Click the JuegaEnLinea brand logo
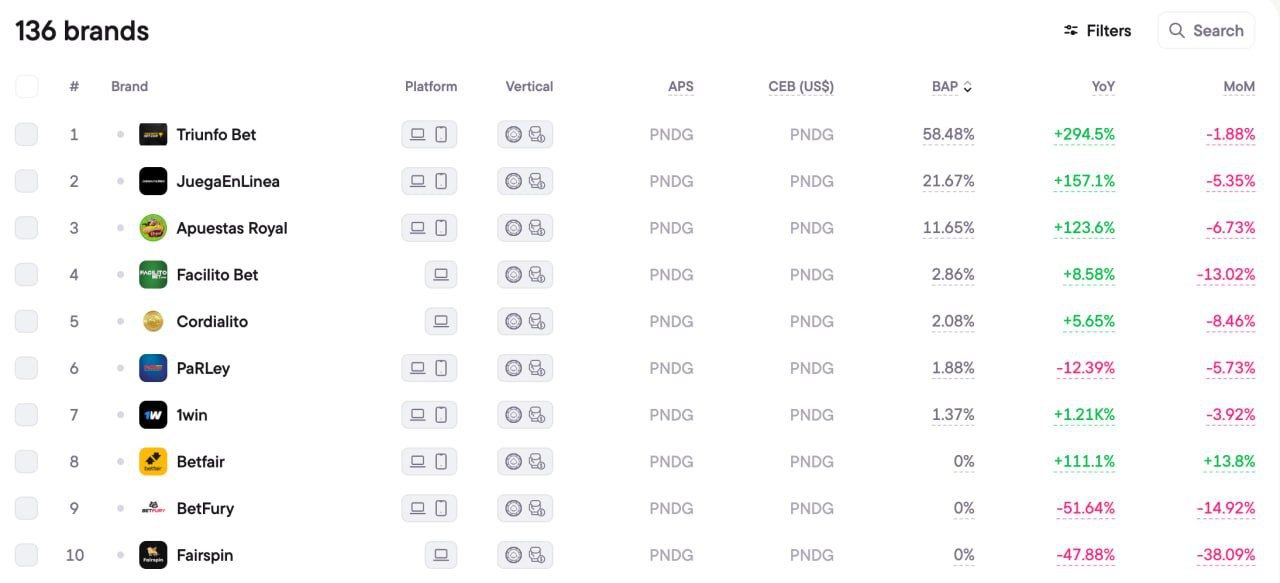Image resolution: width=1280 pixels, height=583 pixels. click(x=153, y=181)
